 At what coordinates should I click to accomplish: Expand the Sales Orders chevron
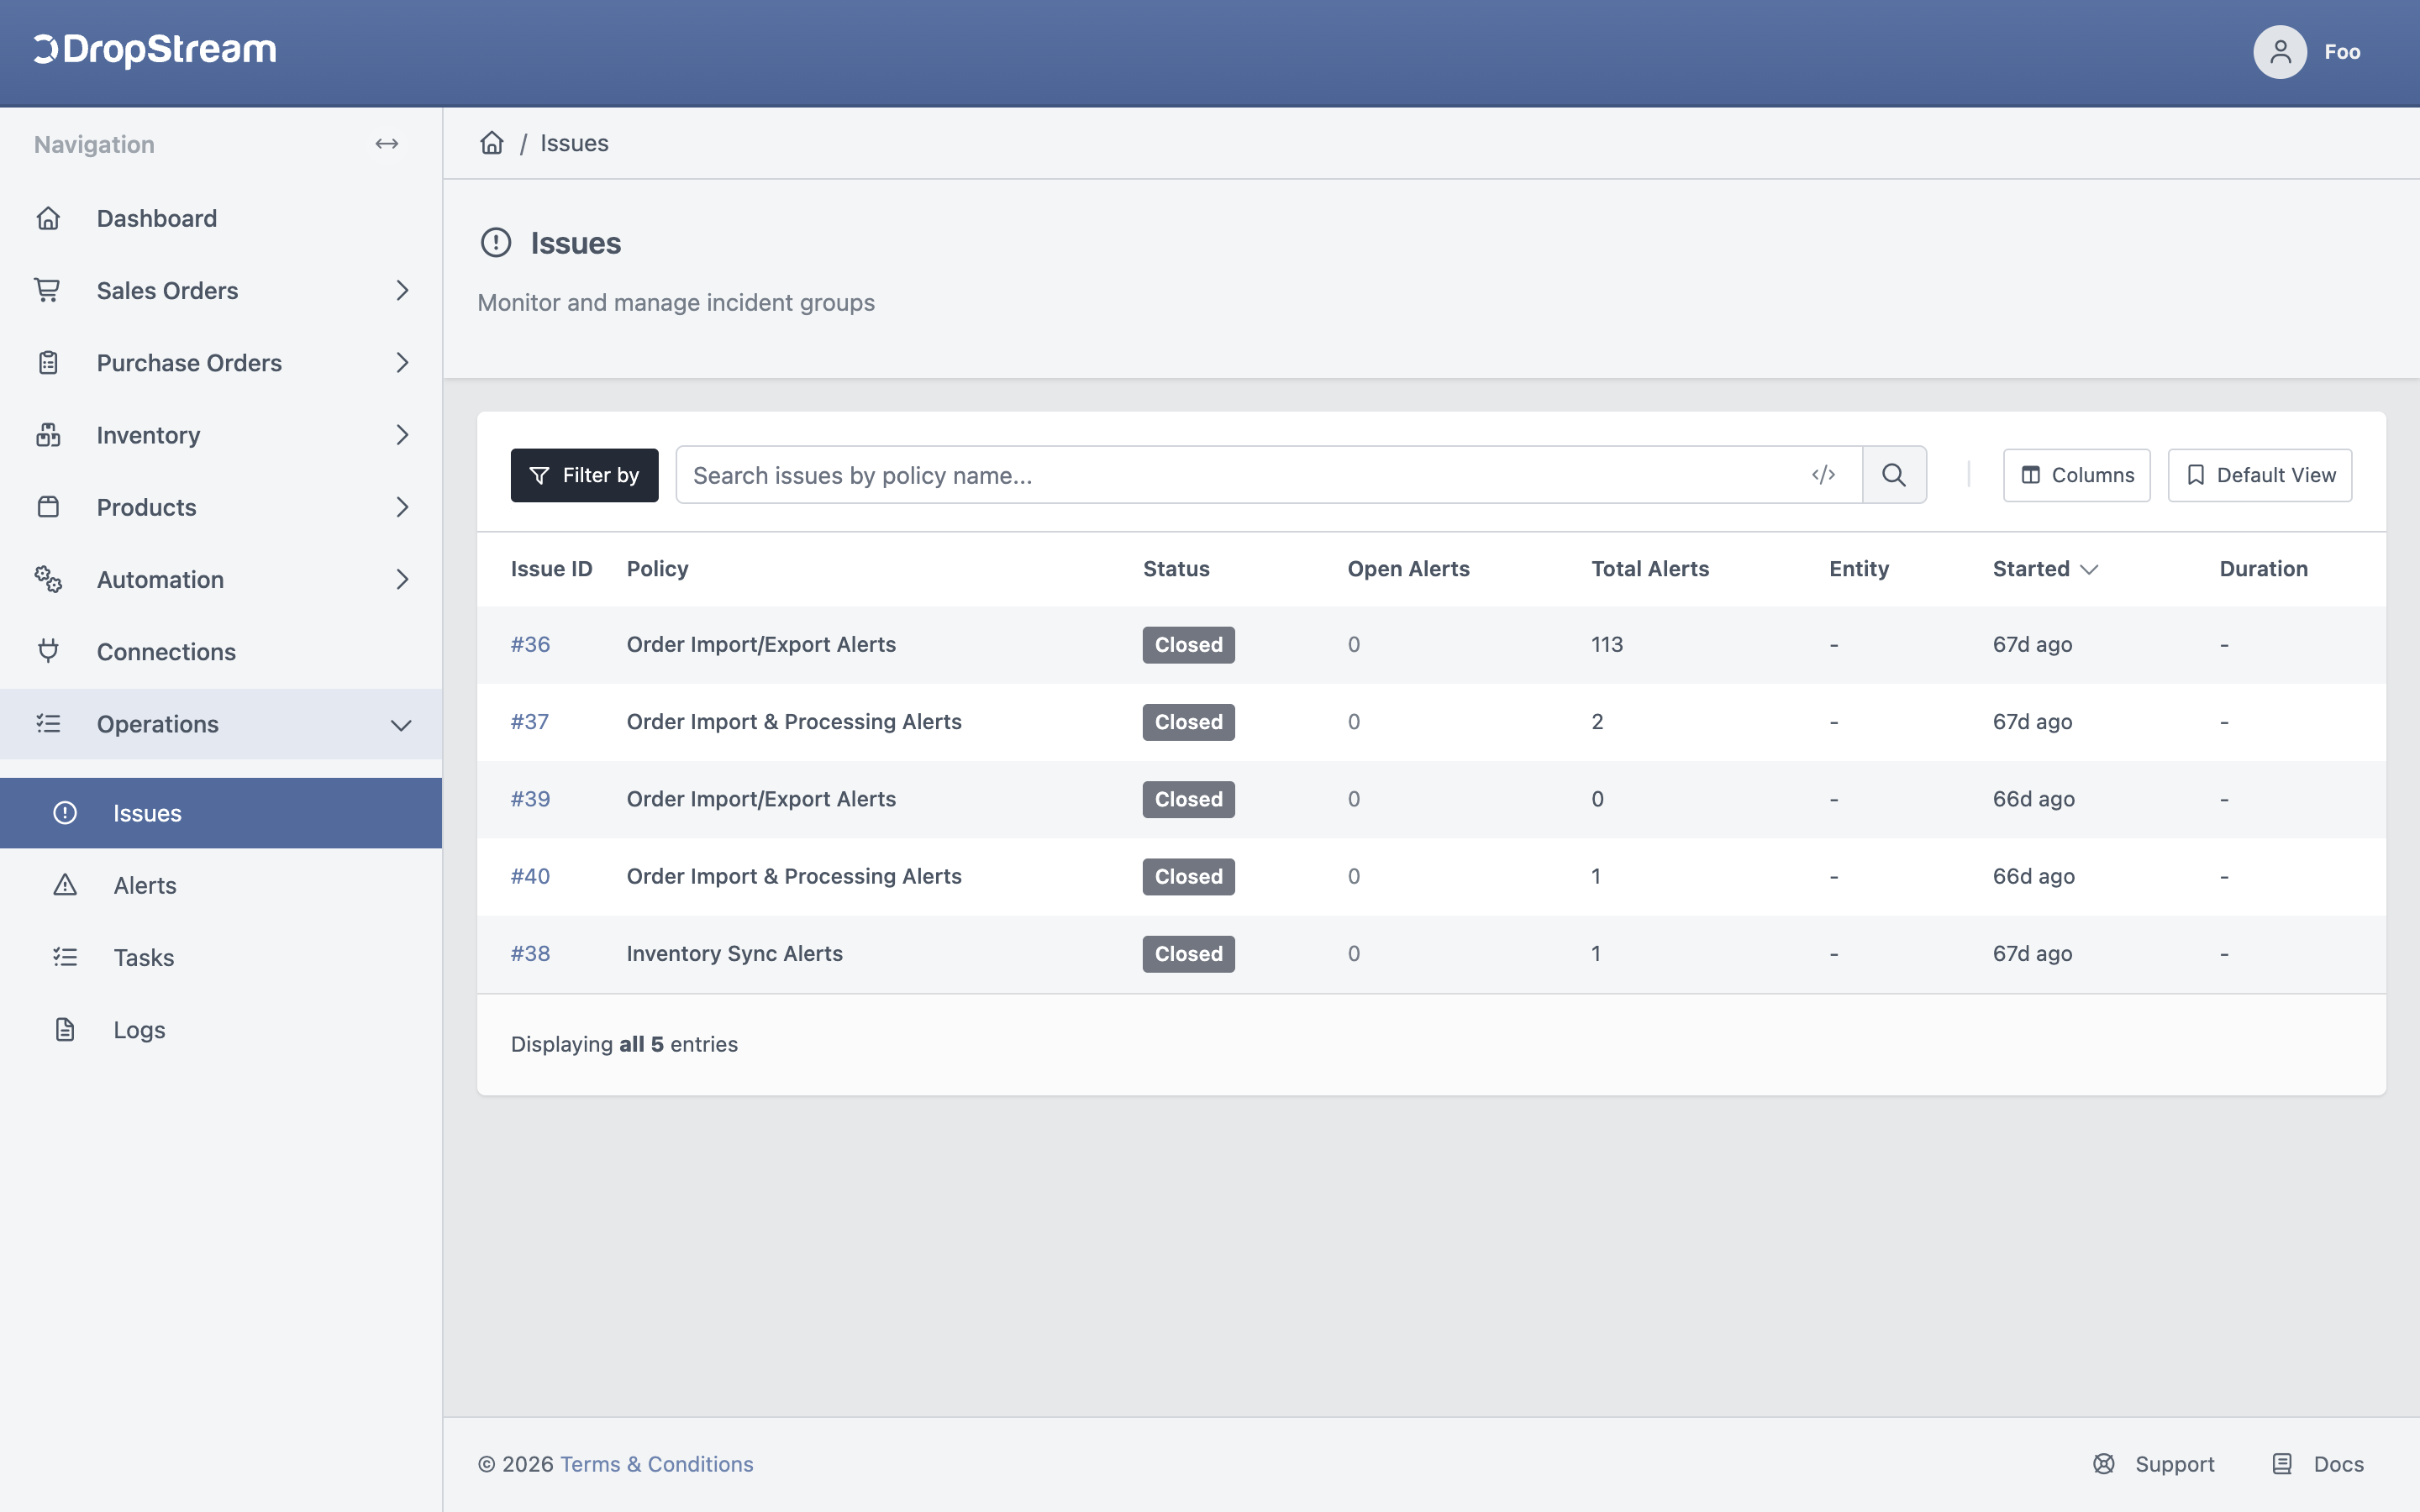[402, 290]
